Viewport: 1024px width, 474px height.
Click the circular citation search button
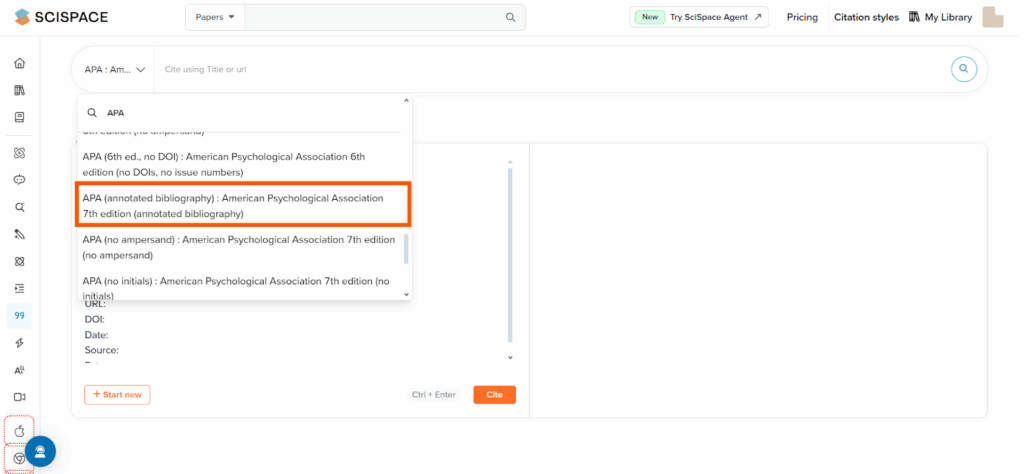coord(964,69)
